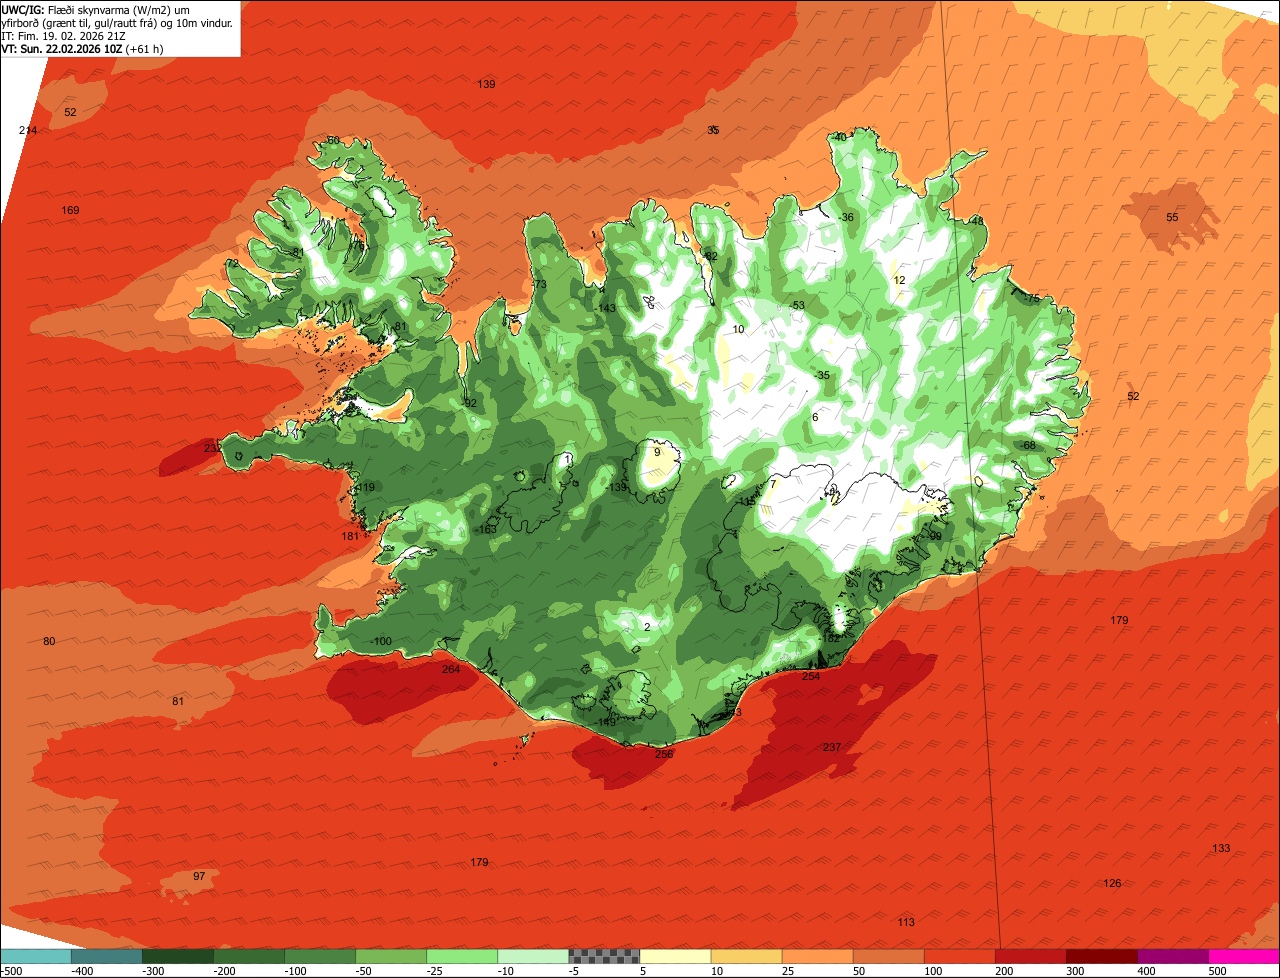Select the dark maroon 300 to 400 swatch
1280x978 pixels.
[1101, 956]
